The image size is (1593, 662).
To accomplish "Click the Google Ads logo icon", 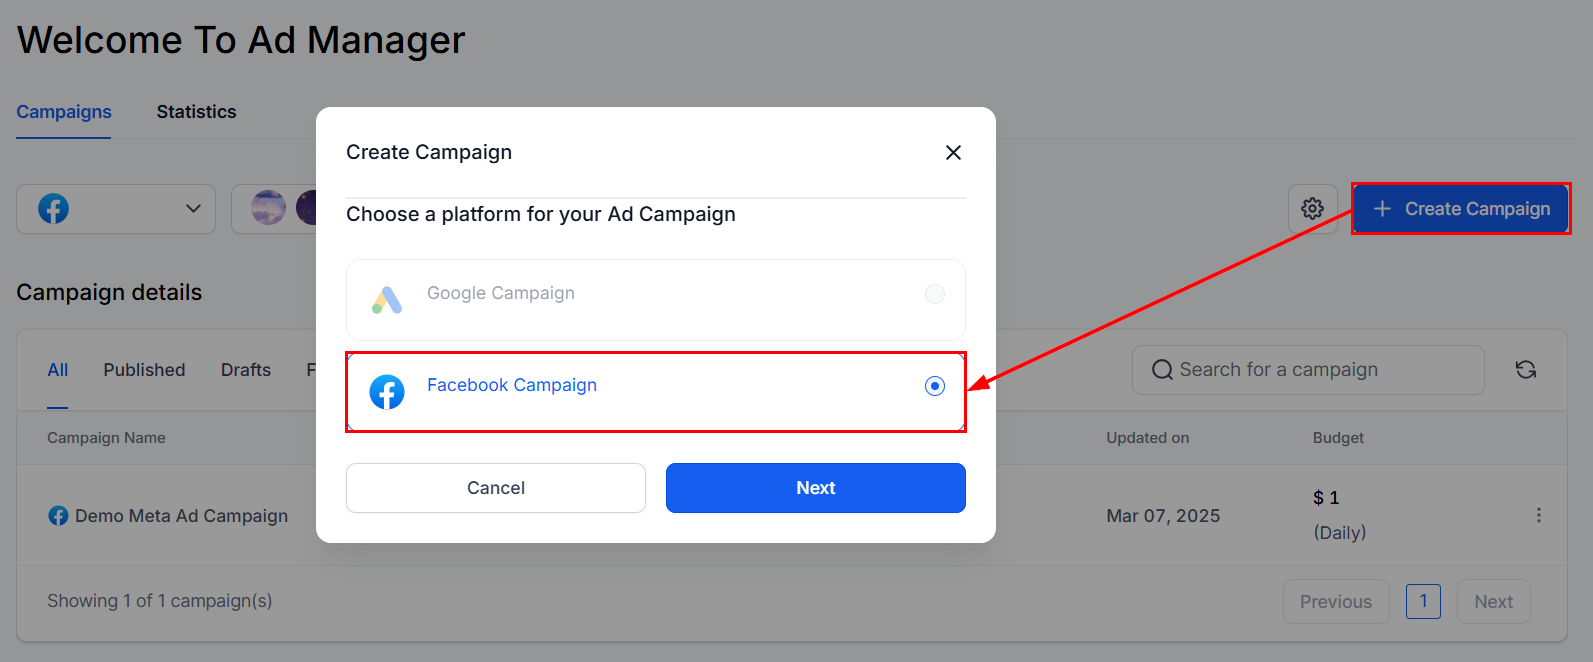I will tap(387, 299).
